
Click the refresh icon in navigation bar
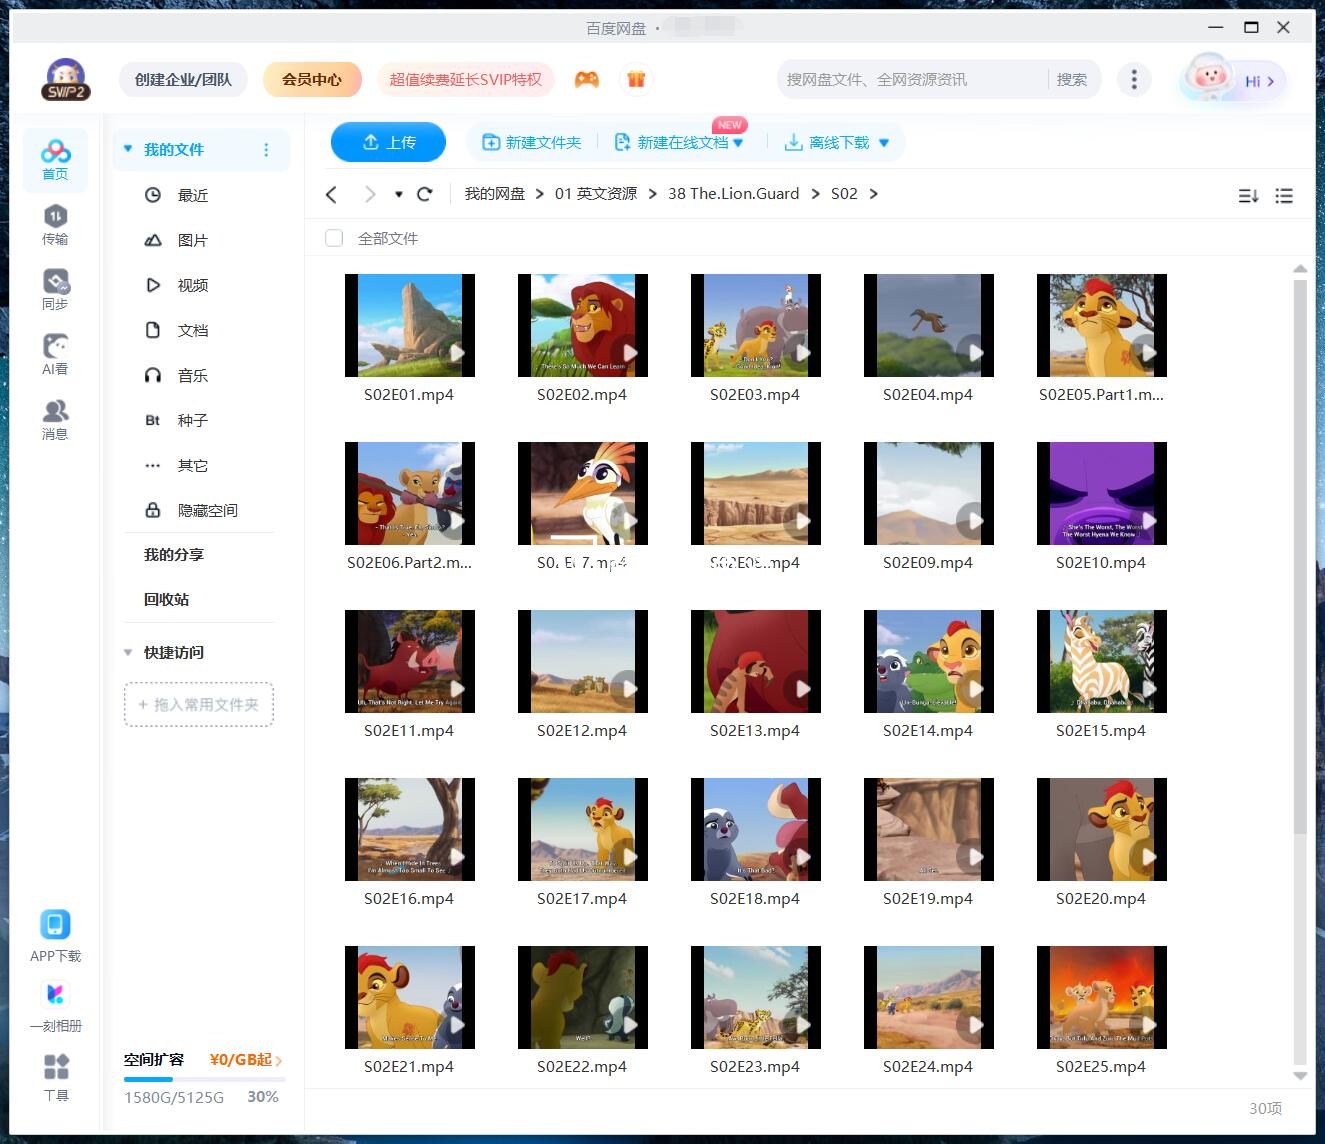point(425,194)
